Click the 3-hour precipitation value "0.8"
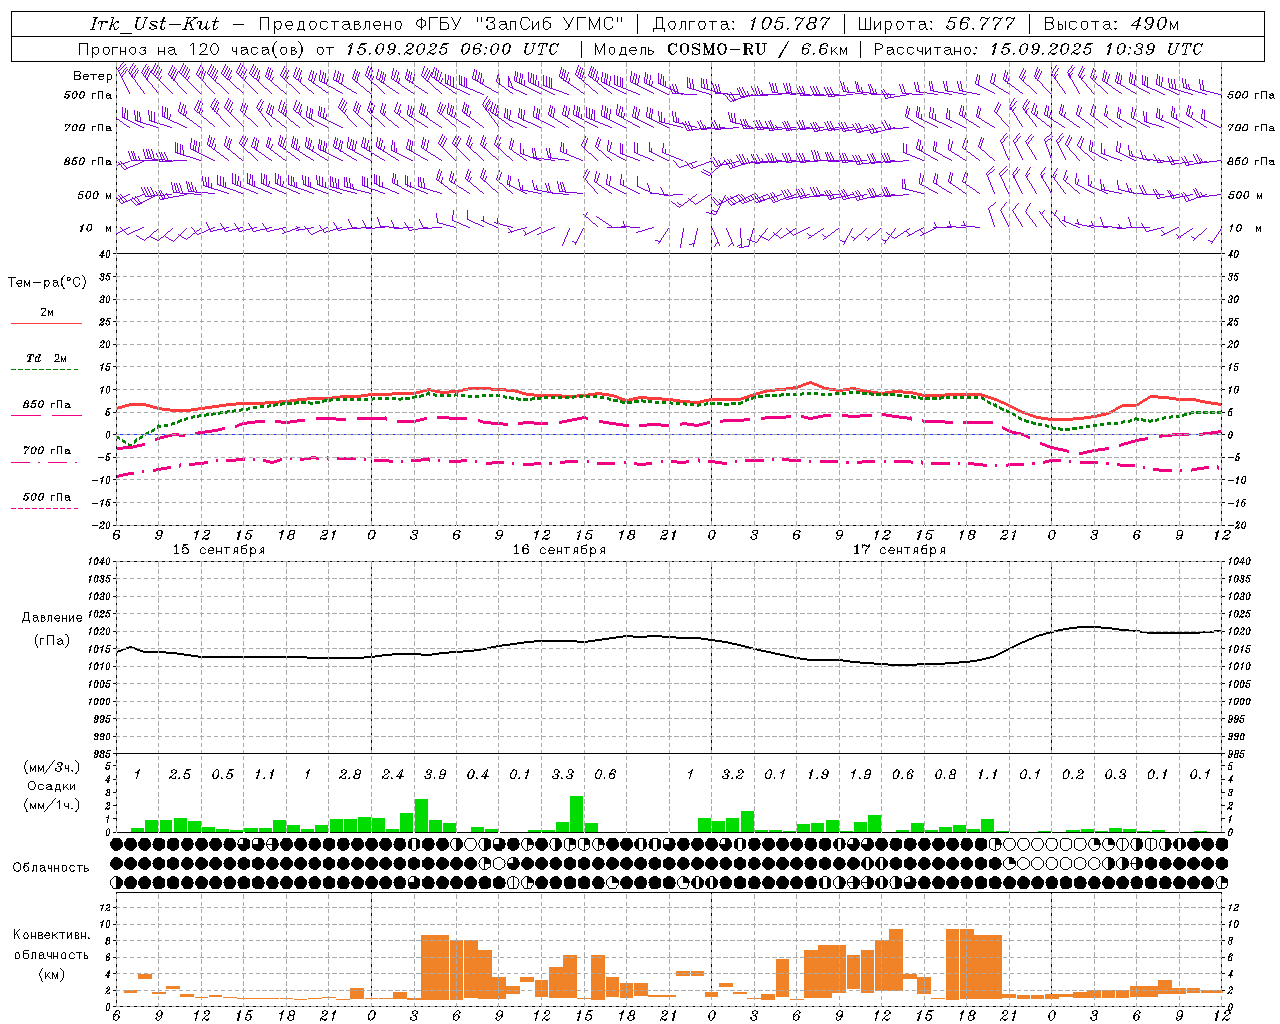Screen dimensions: 1280x1024 tap(945, 775)
